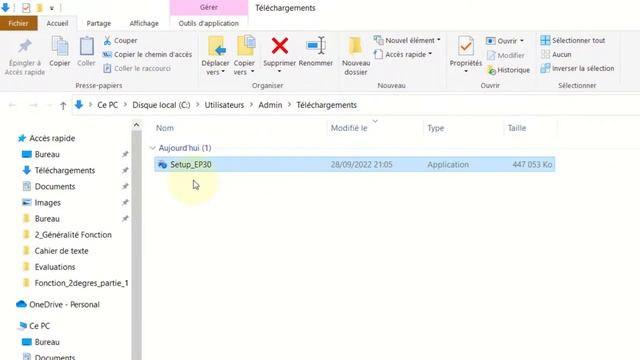
Task: Click the Modifier button
Action: 505,55
